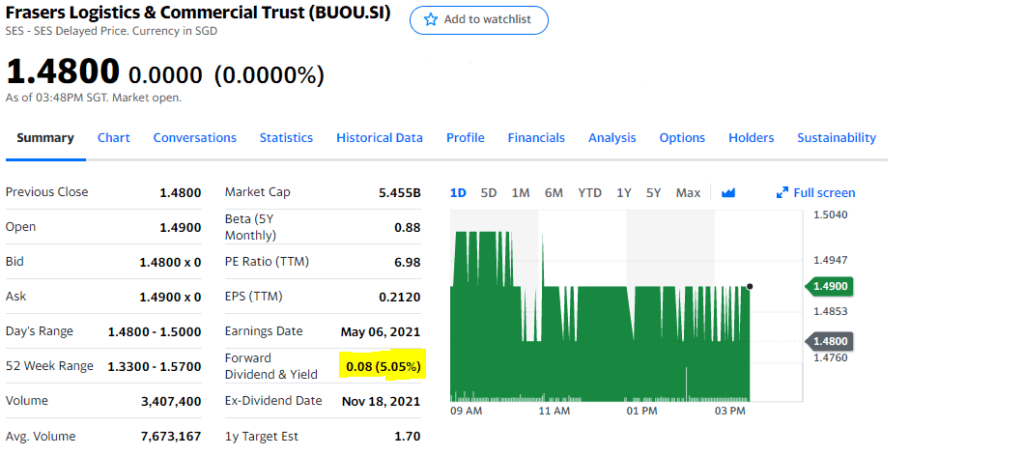Open the Summary tab
Image resolution: width=1024 pixels, height=456 pixels.
[x=45, y=138]
